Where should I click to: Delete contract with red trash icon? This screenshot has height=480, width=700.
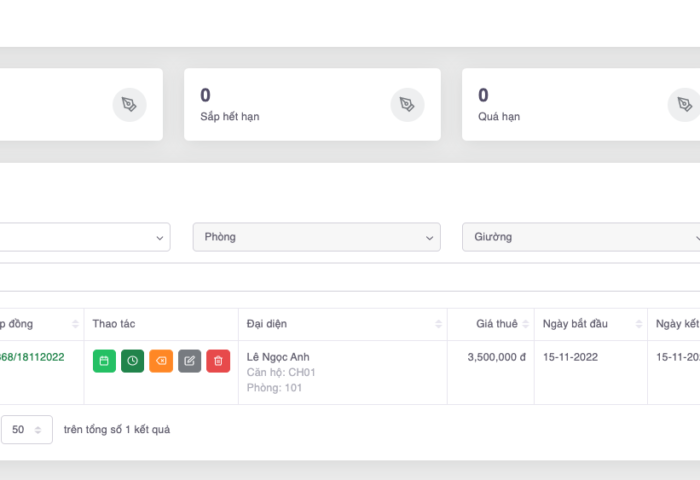tap(218, 361)
